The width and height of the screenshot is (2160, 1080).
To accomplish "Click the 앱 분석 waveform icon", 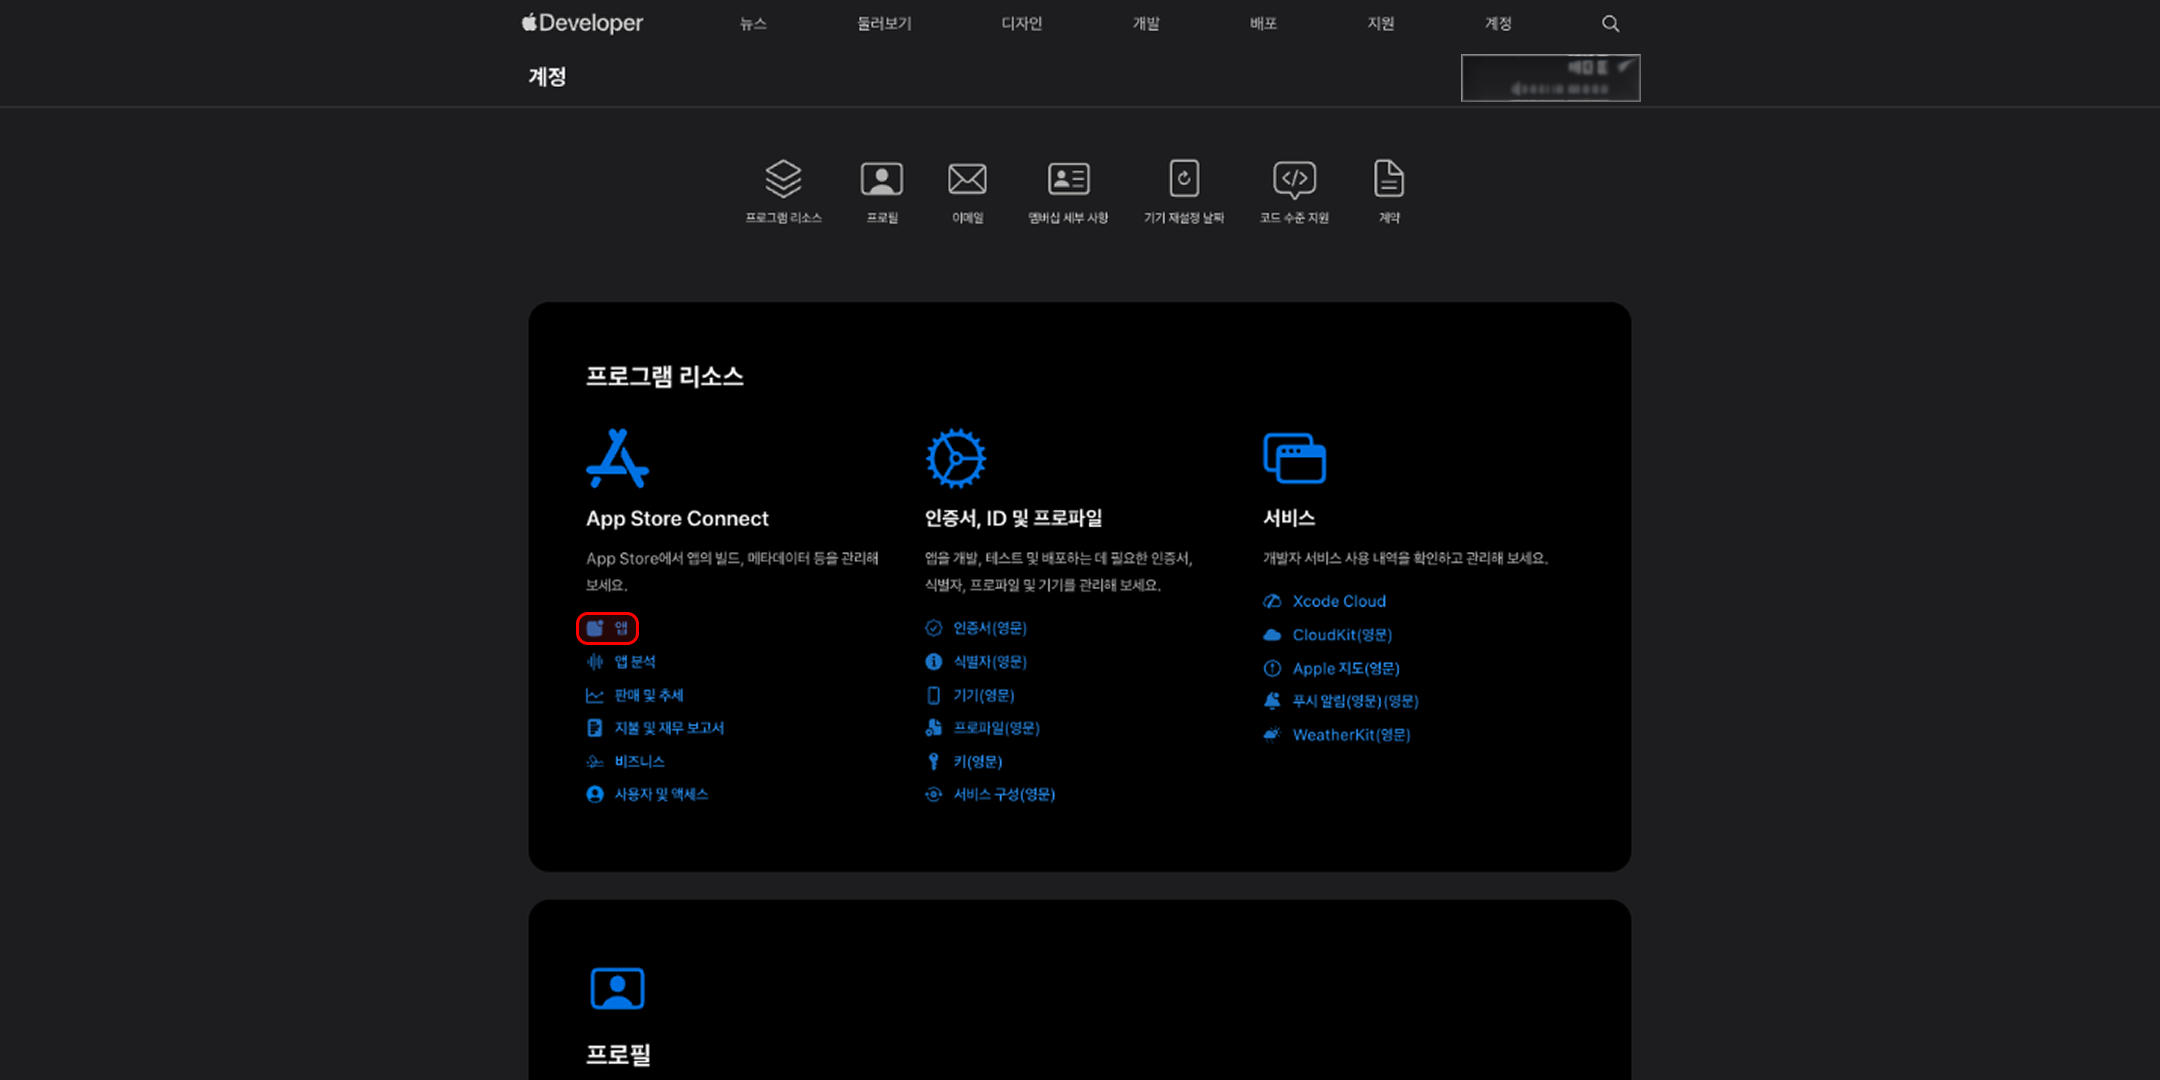I will click(595, 661).
